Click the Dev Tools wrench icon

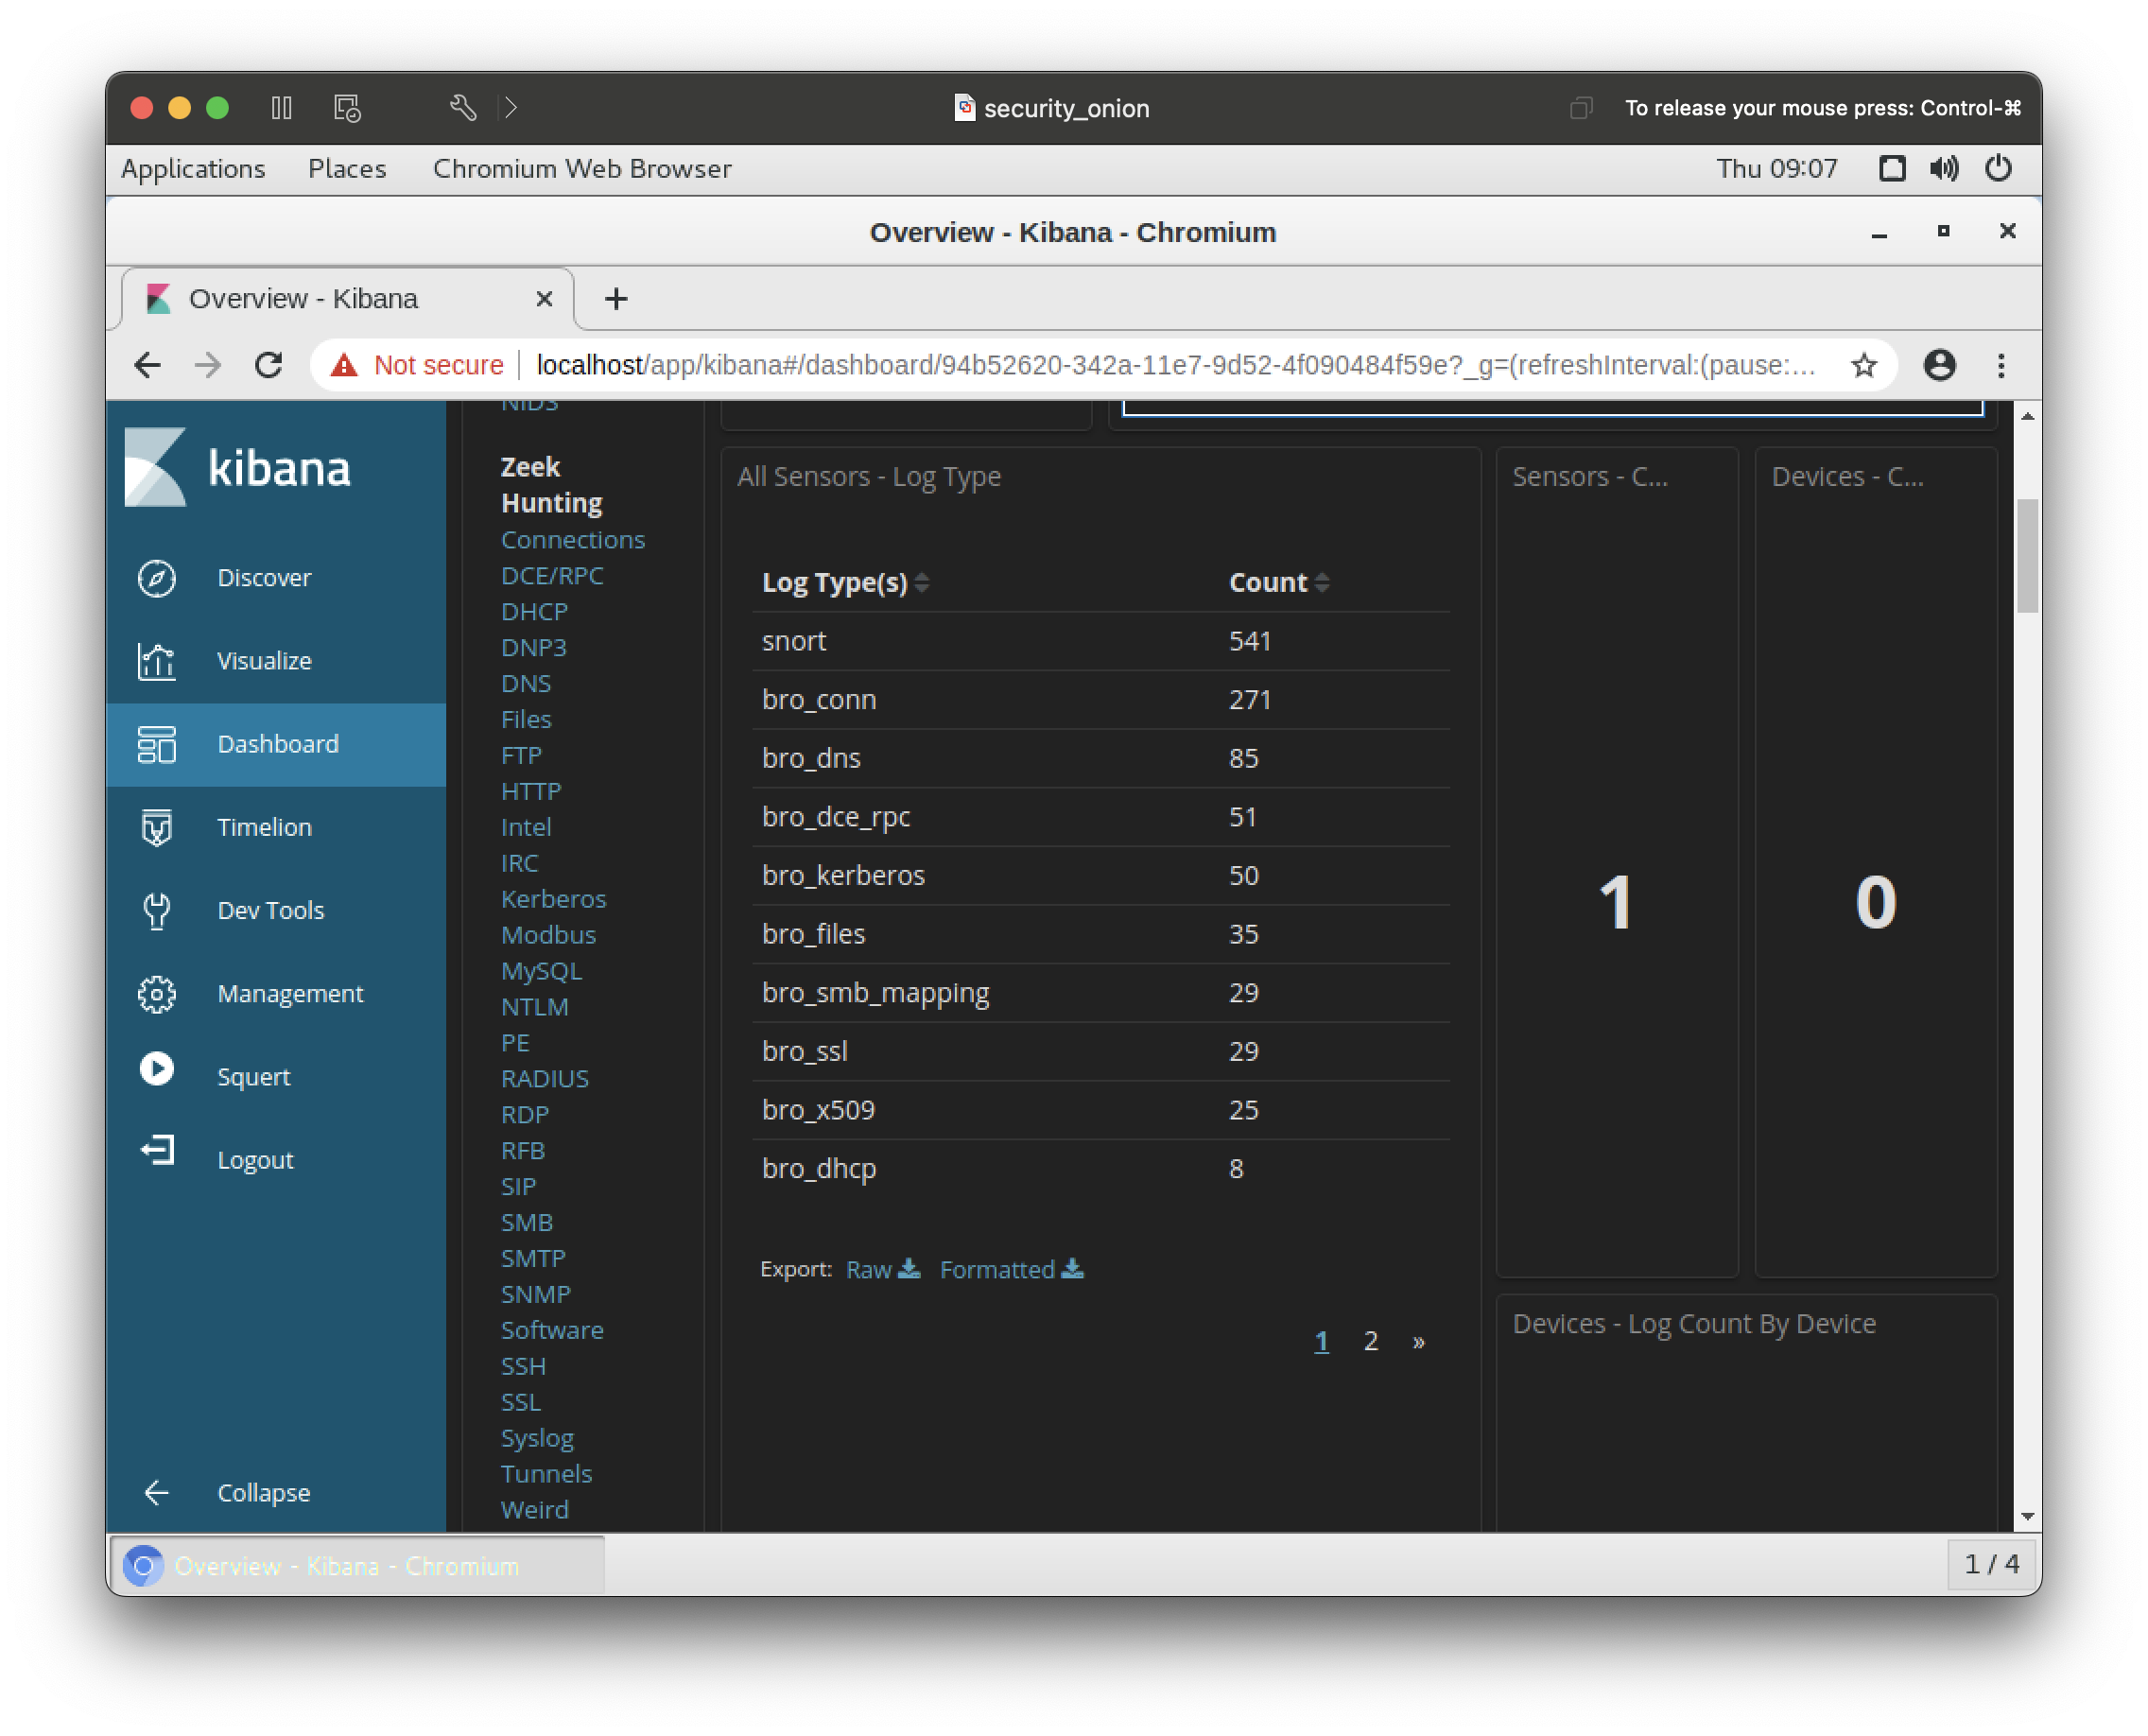point(157,910)
